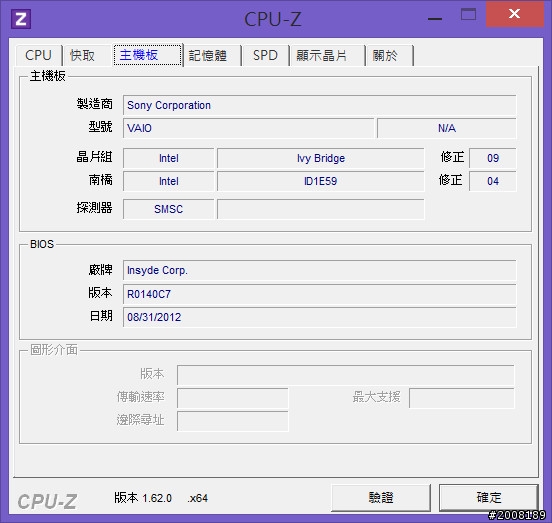Click the N/A model revision field
Viewport: 552px width, 523px height.
tap(446, 128)
